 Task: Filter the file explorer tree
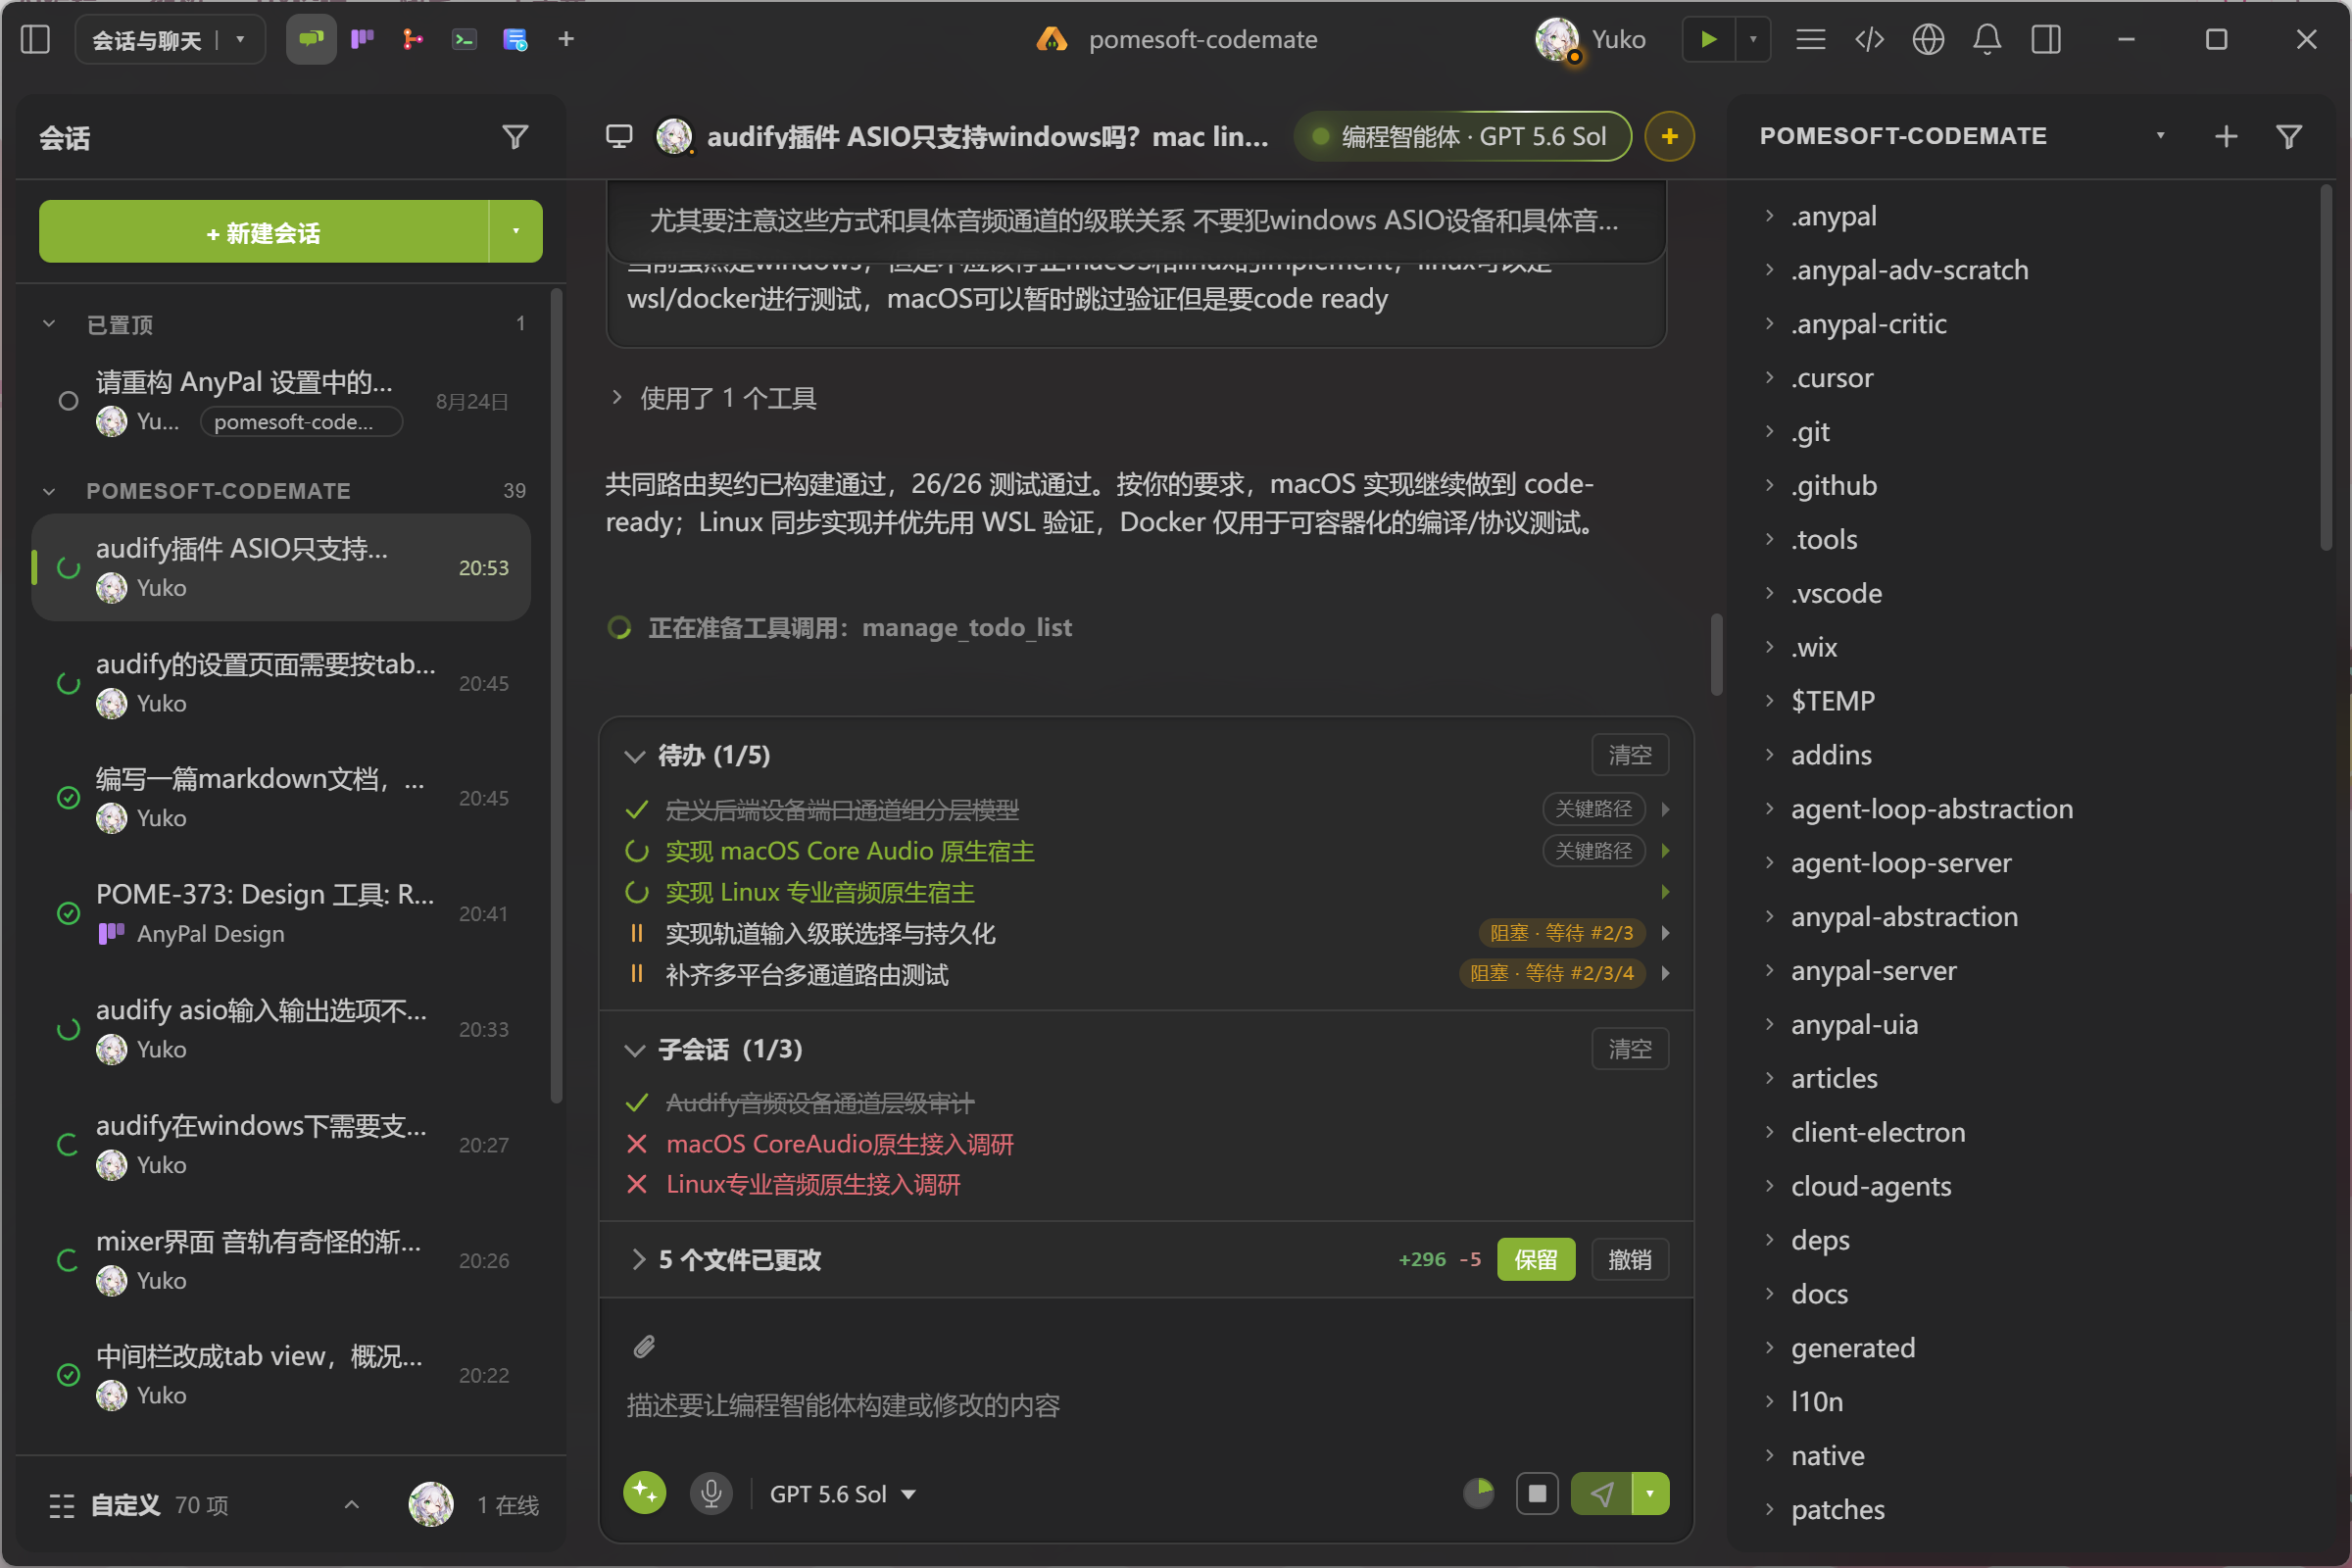tap(2289, 137)
